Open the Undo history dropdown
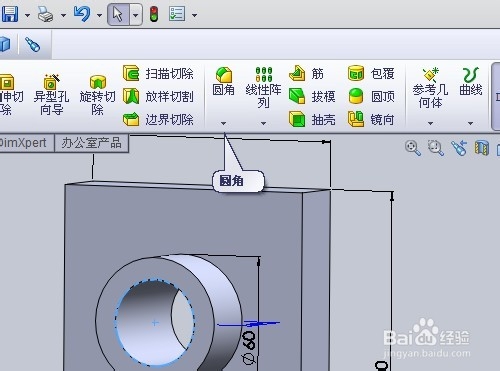 coord(99,15)
